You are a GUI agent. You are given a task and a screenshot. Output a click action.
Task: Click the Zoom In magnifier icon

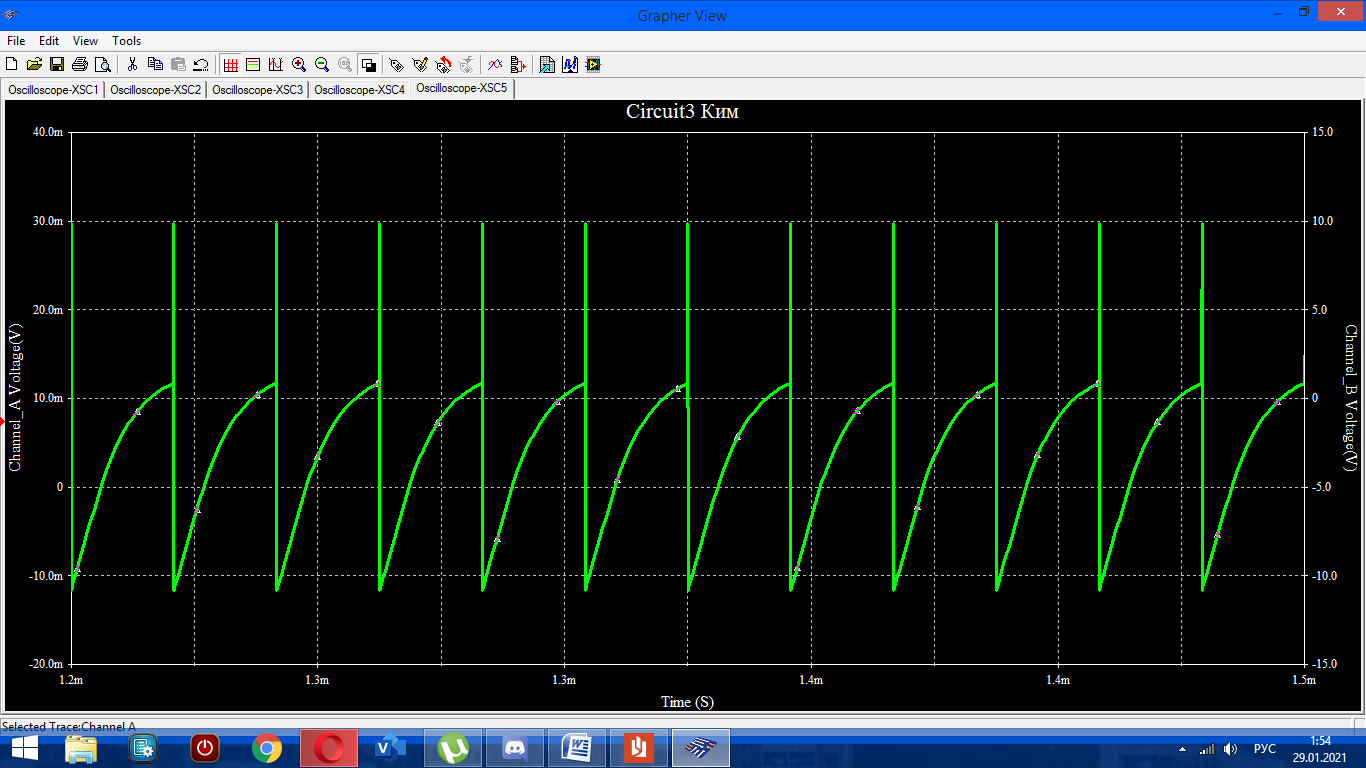tap(299, 65)
